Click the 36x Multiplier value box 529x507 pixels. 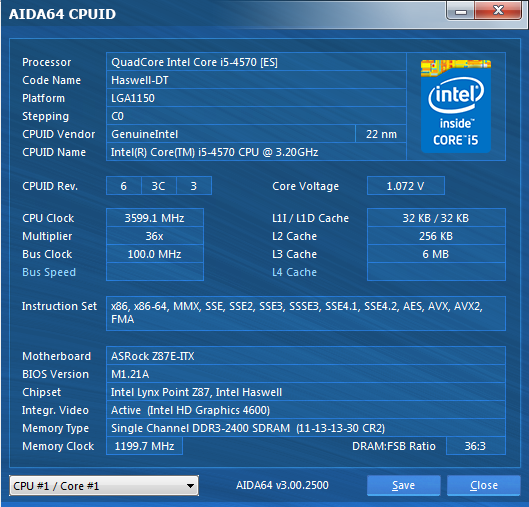155,236
